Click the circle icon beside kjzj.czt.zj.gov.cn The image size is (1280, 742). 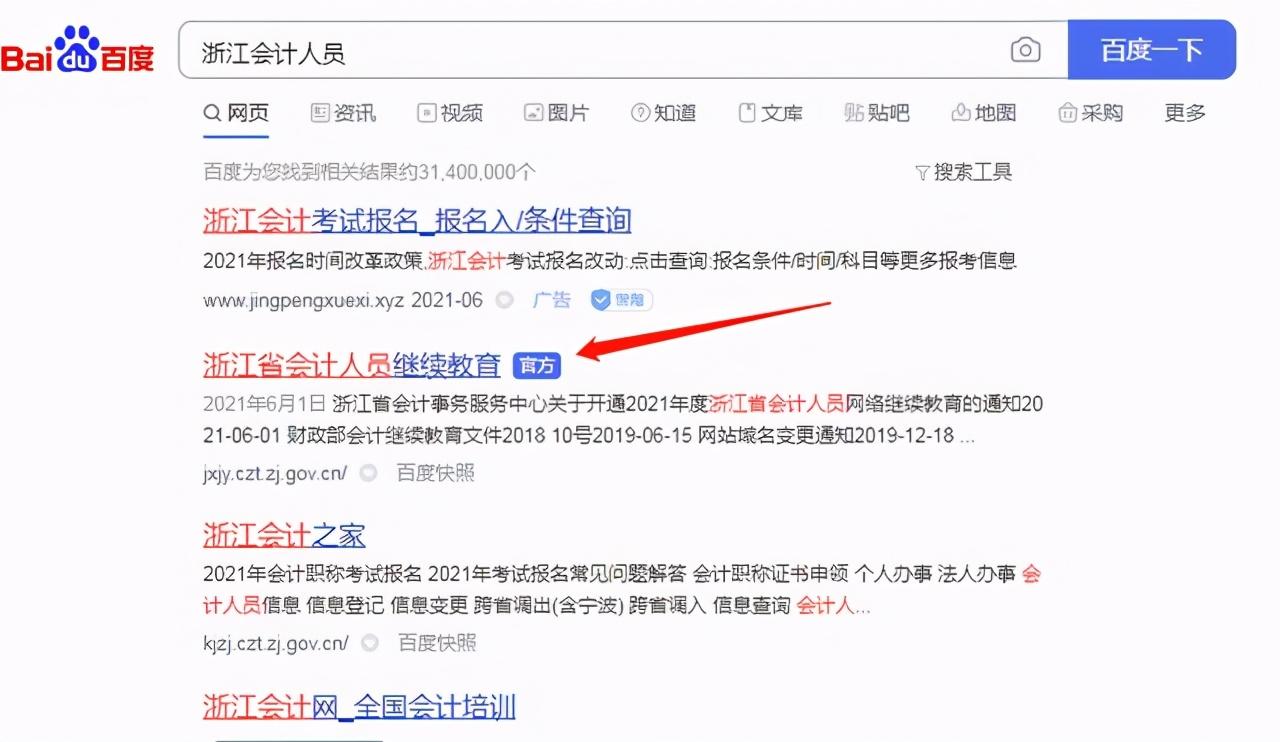(370, 642)
